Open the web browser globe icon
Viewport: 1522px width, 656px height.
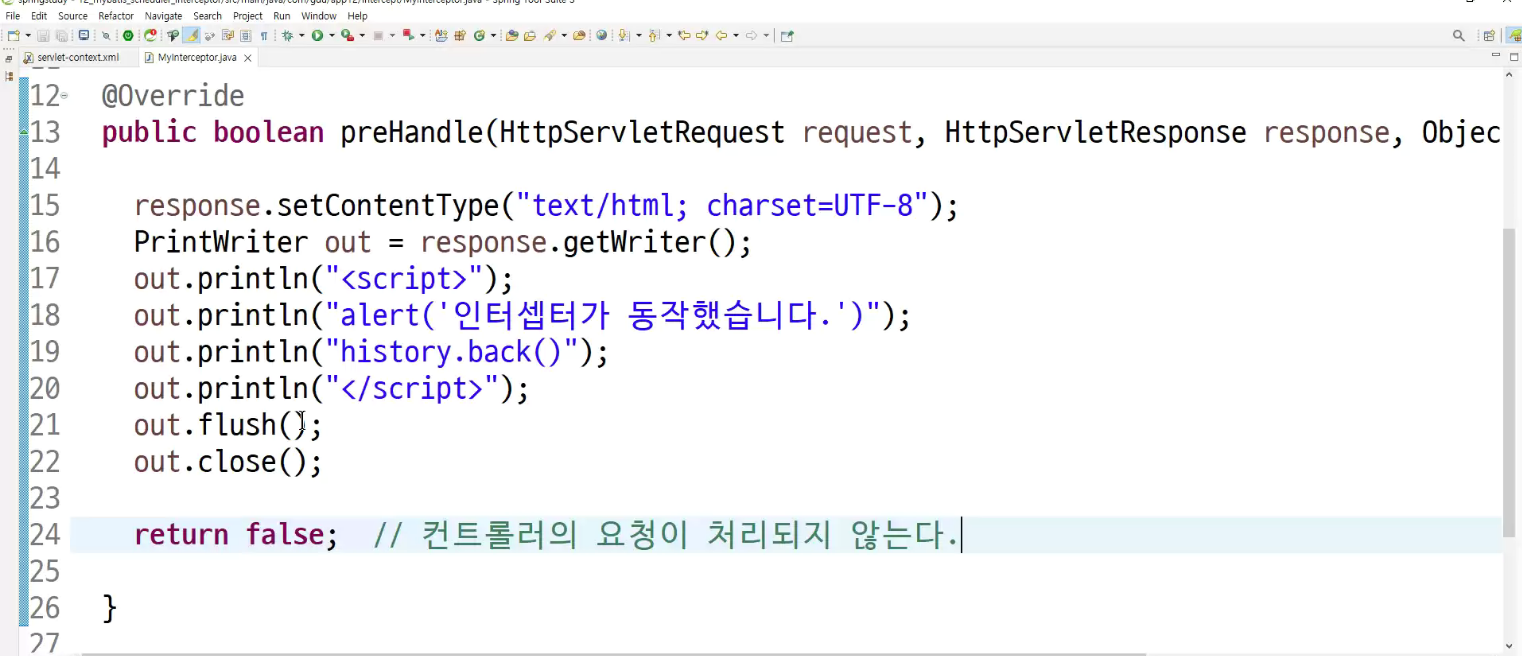click(x=602, y=35)
